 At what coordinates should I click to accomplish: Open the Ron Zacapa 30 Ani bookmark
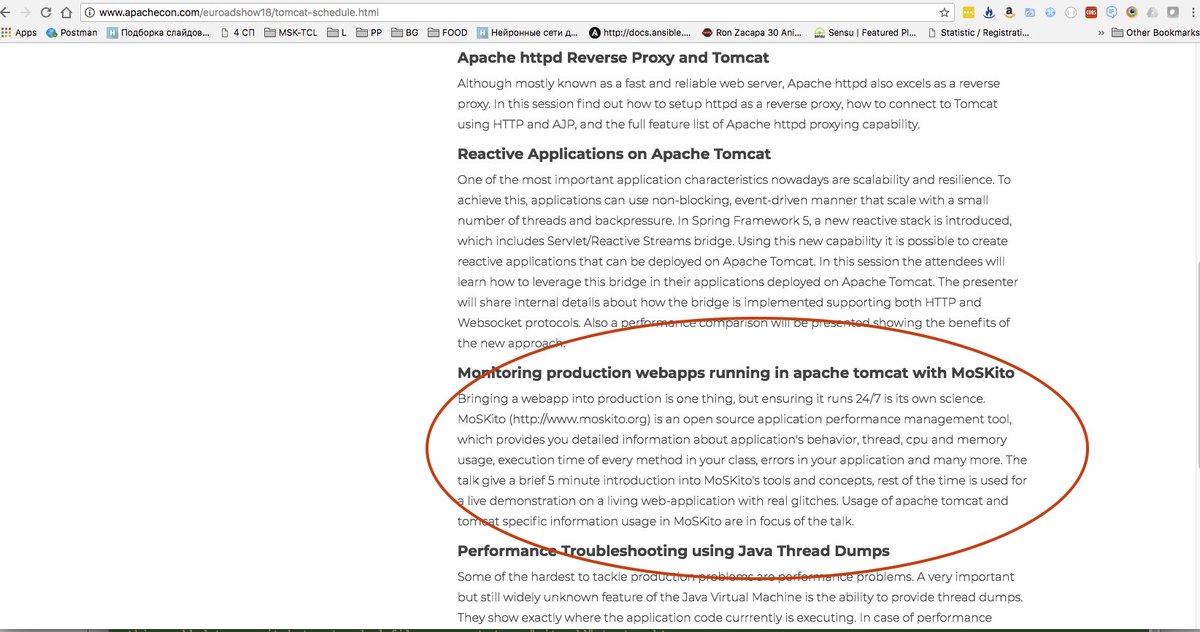(x=753, y=32)
